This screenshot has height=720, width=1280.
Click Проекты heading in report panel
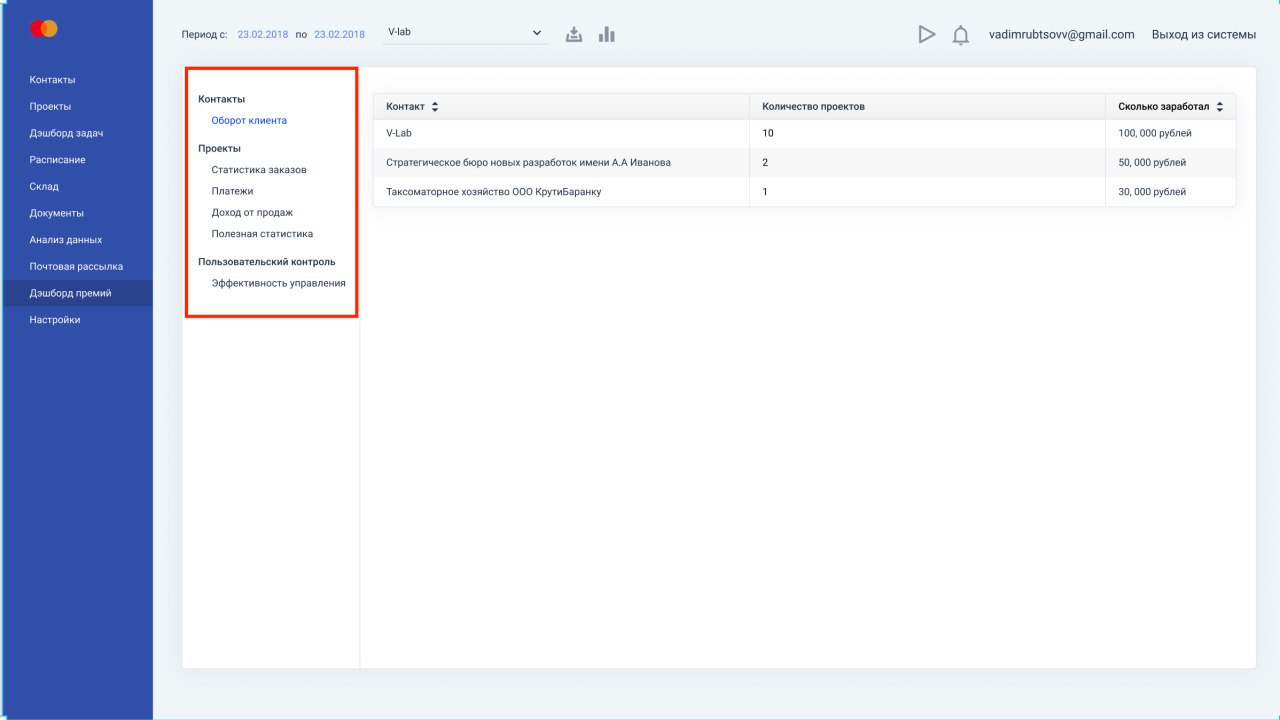click(x=220, y=148)
